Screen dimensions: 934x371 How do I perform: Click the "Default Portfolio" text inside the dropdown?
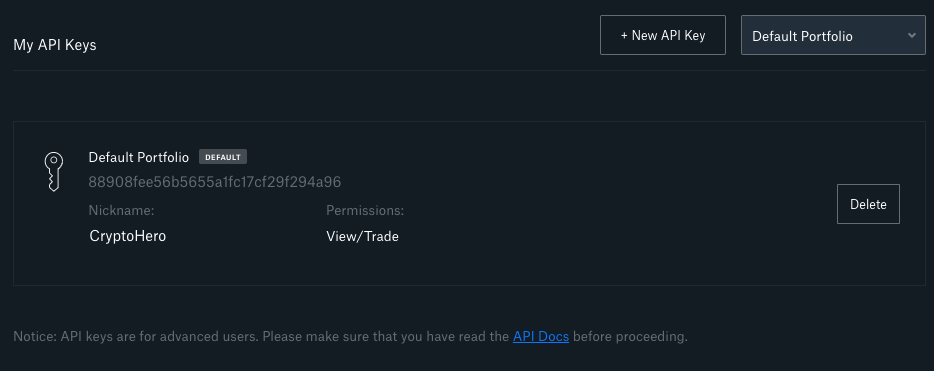pos(802,36)
